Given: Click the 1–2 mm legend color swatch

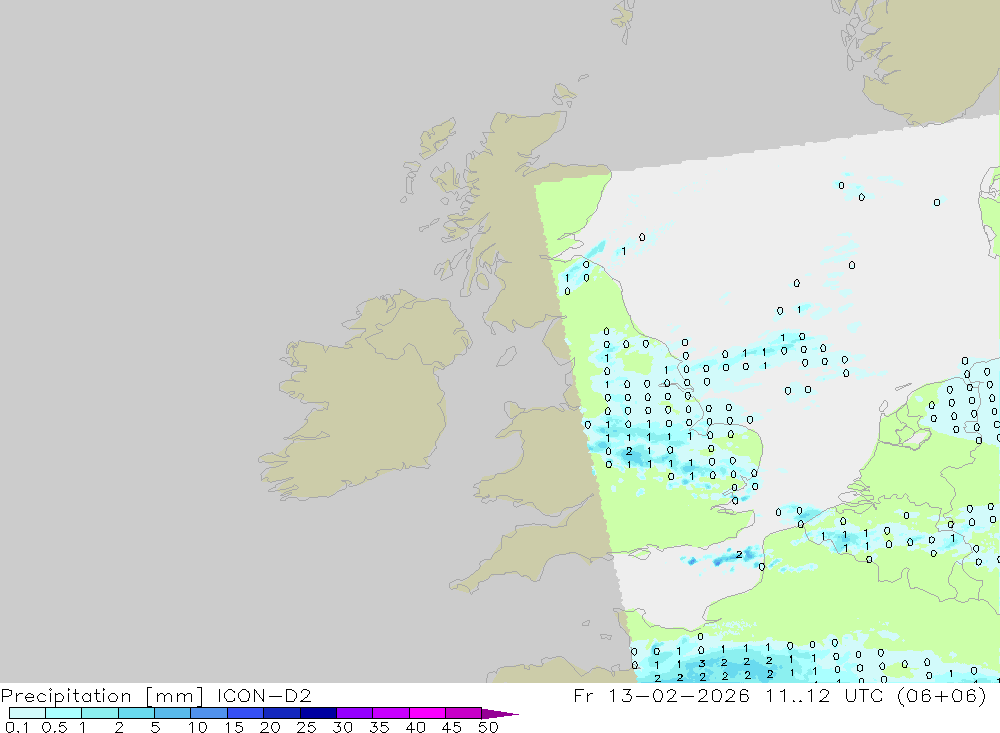Looking at the screenshot, I should pos(100,713).
